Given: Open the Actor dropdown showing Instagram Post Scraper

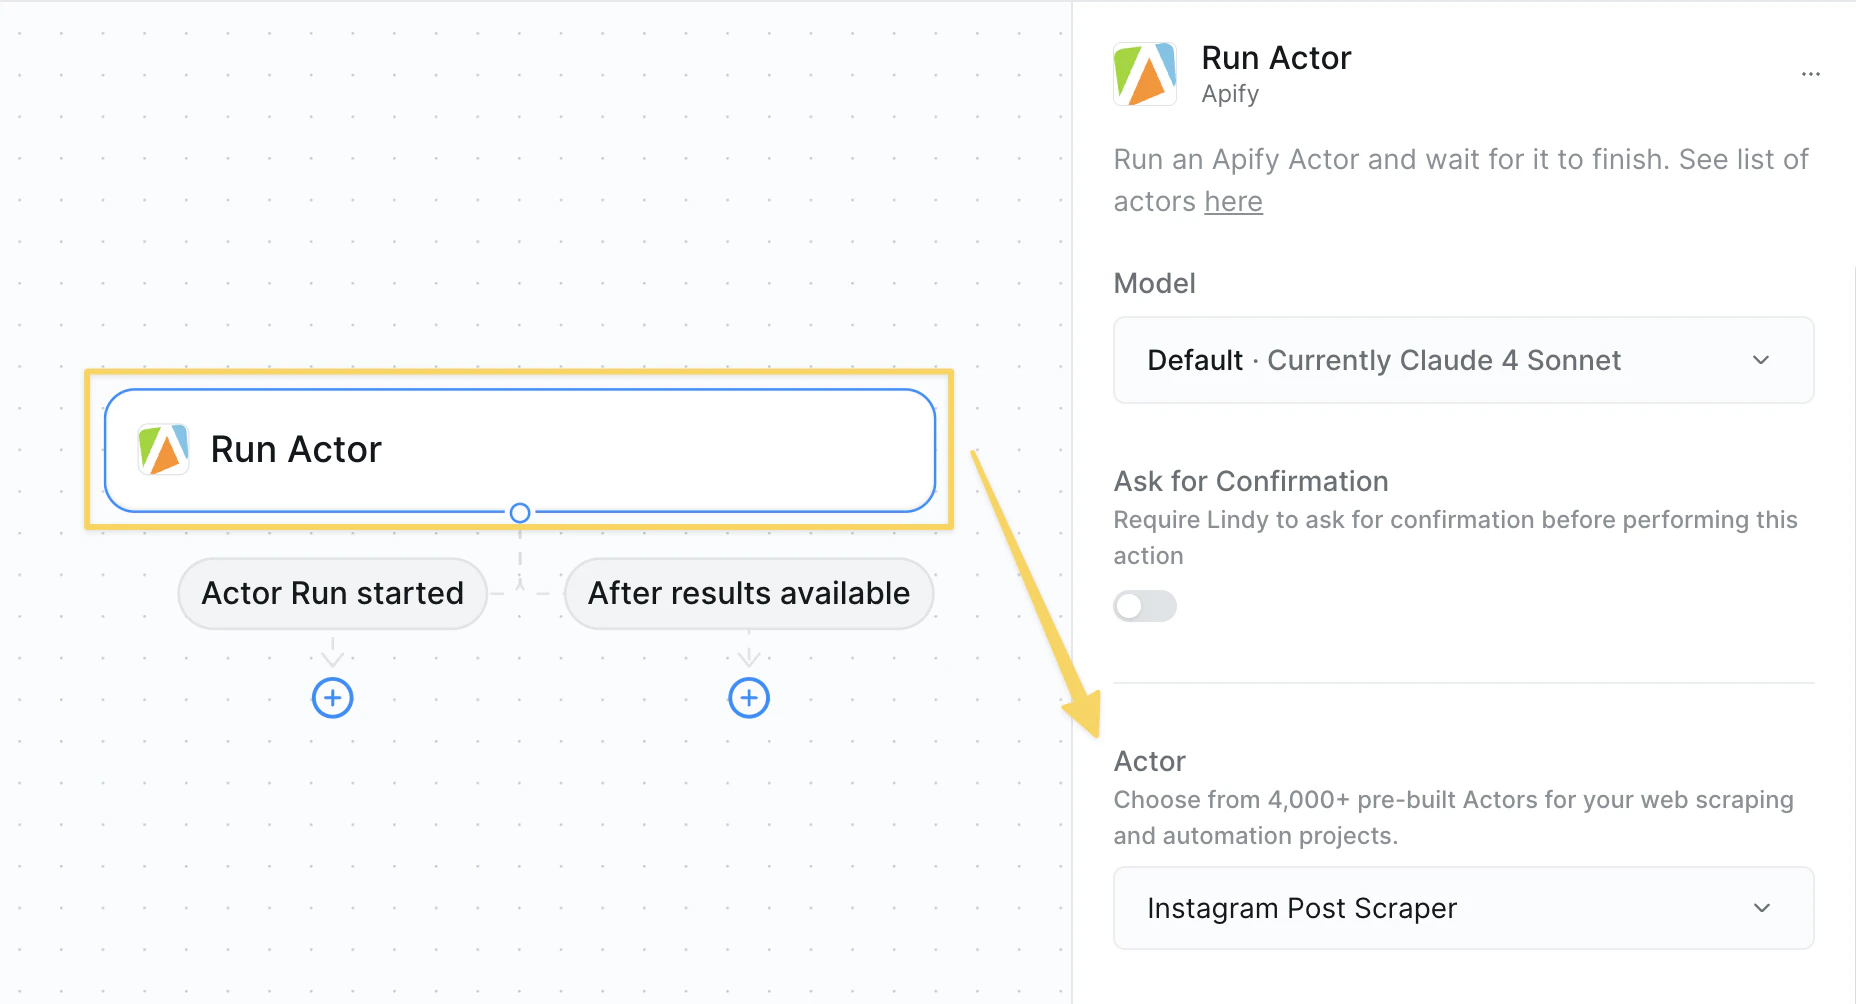Looking at the screenshot, I should click(1464, 908).
